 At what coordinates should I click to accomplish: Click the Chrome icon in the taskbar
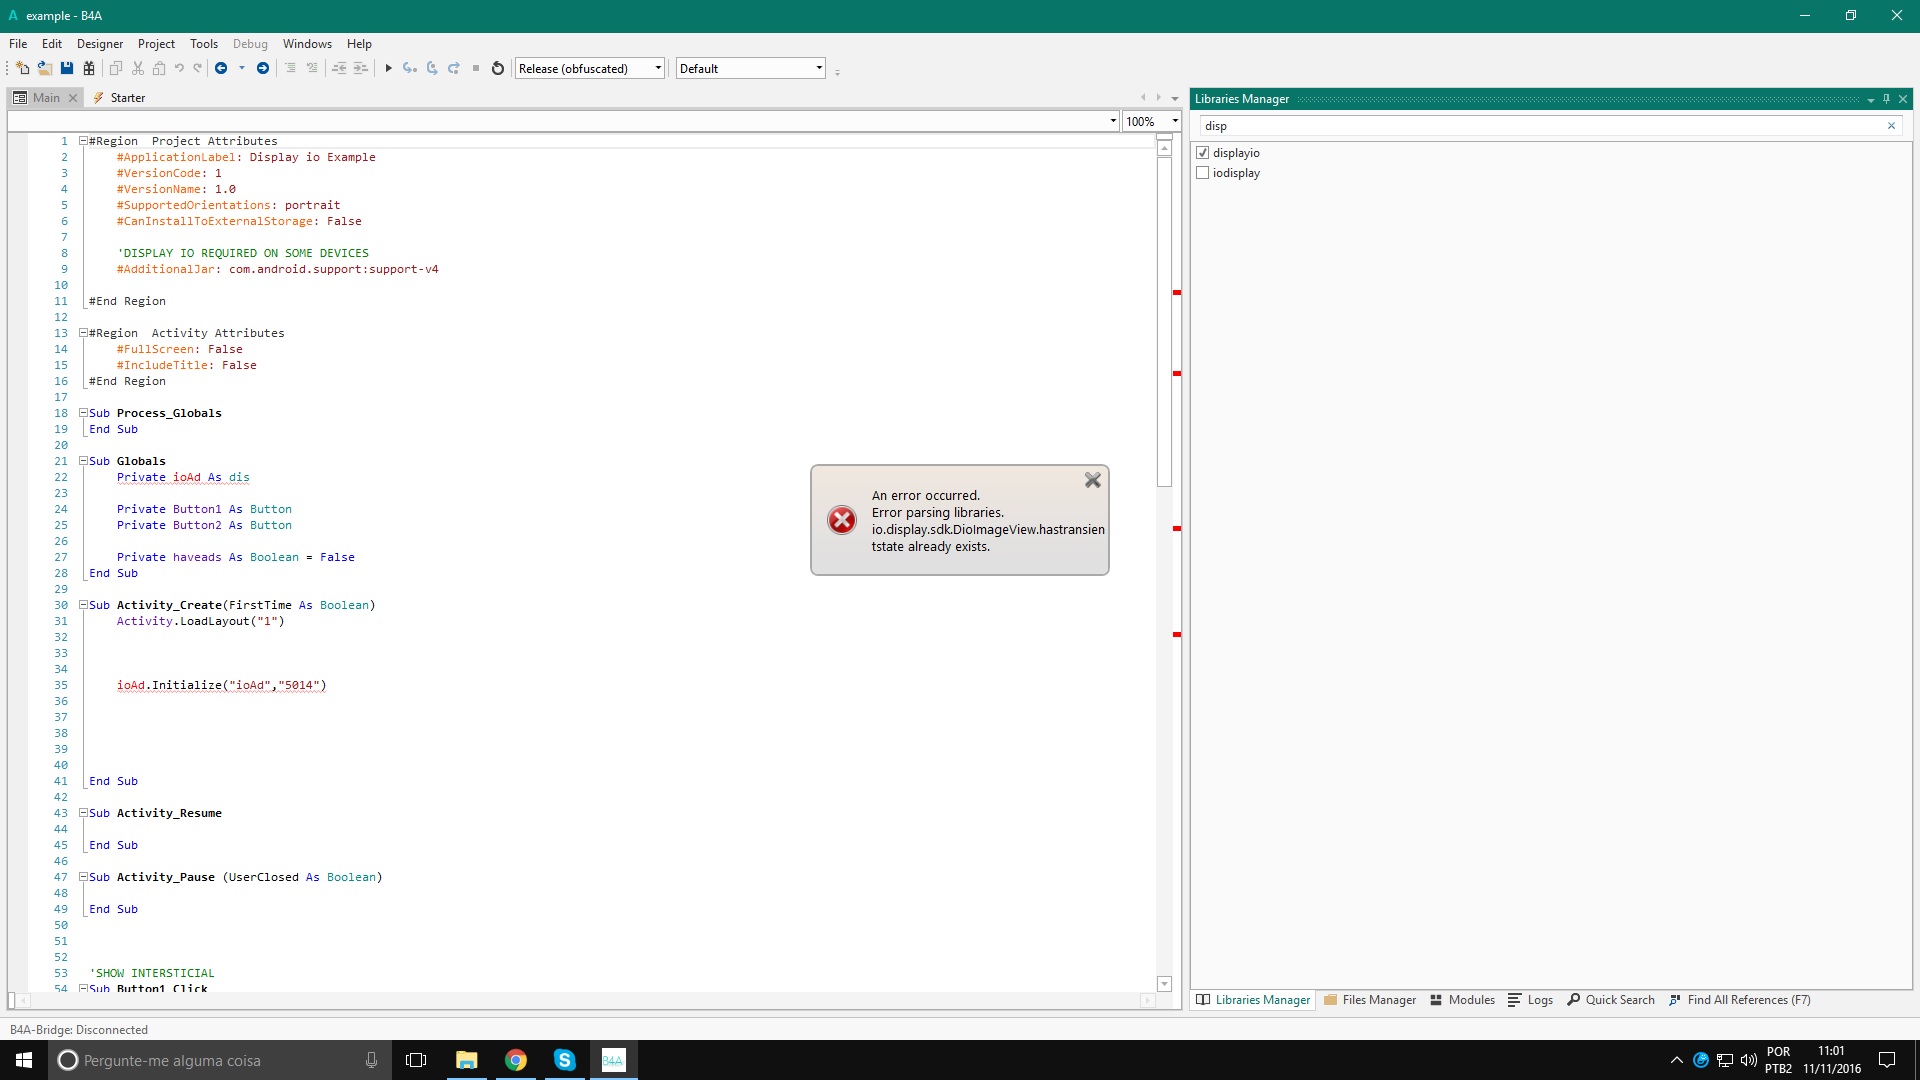pos(516,1060)
